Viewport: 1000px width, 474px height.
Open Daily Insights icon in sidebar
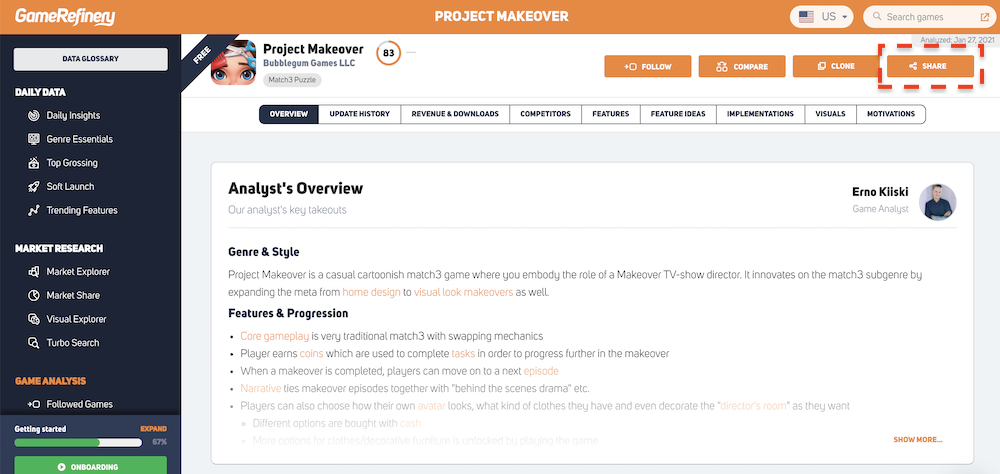point(34,115)
